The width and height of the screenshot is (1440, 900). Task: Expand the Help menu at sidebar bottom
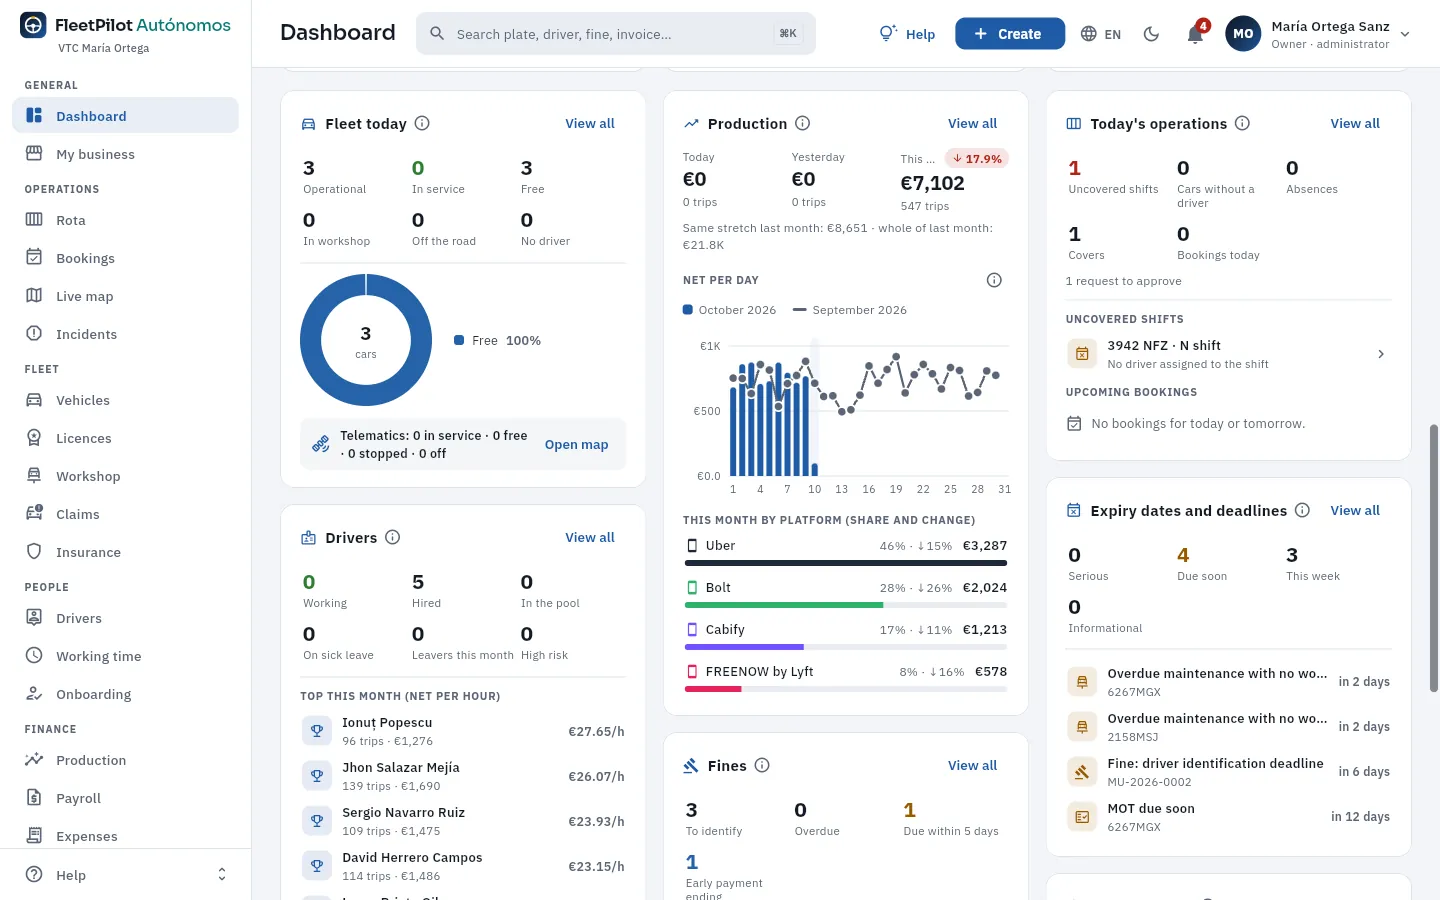click(x=126, y=875)
